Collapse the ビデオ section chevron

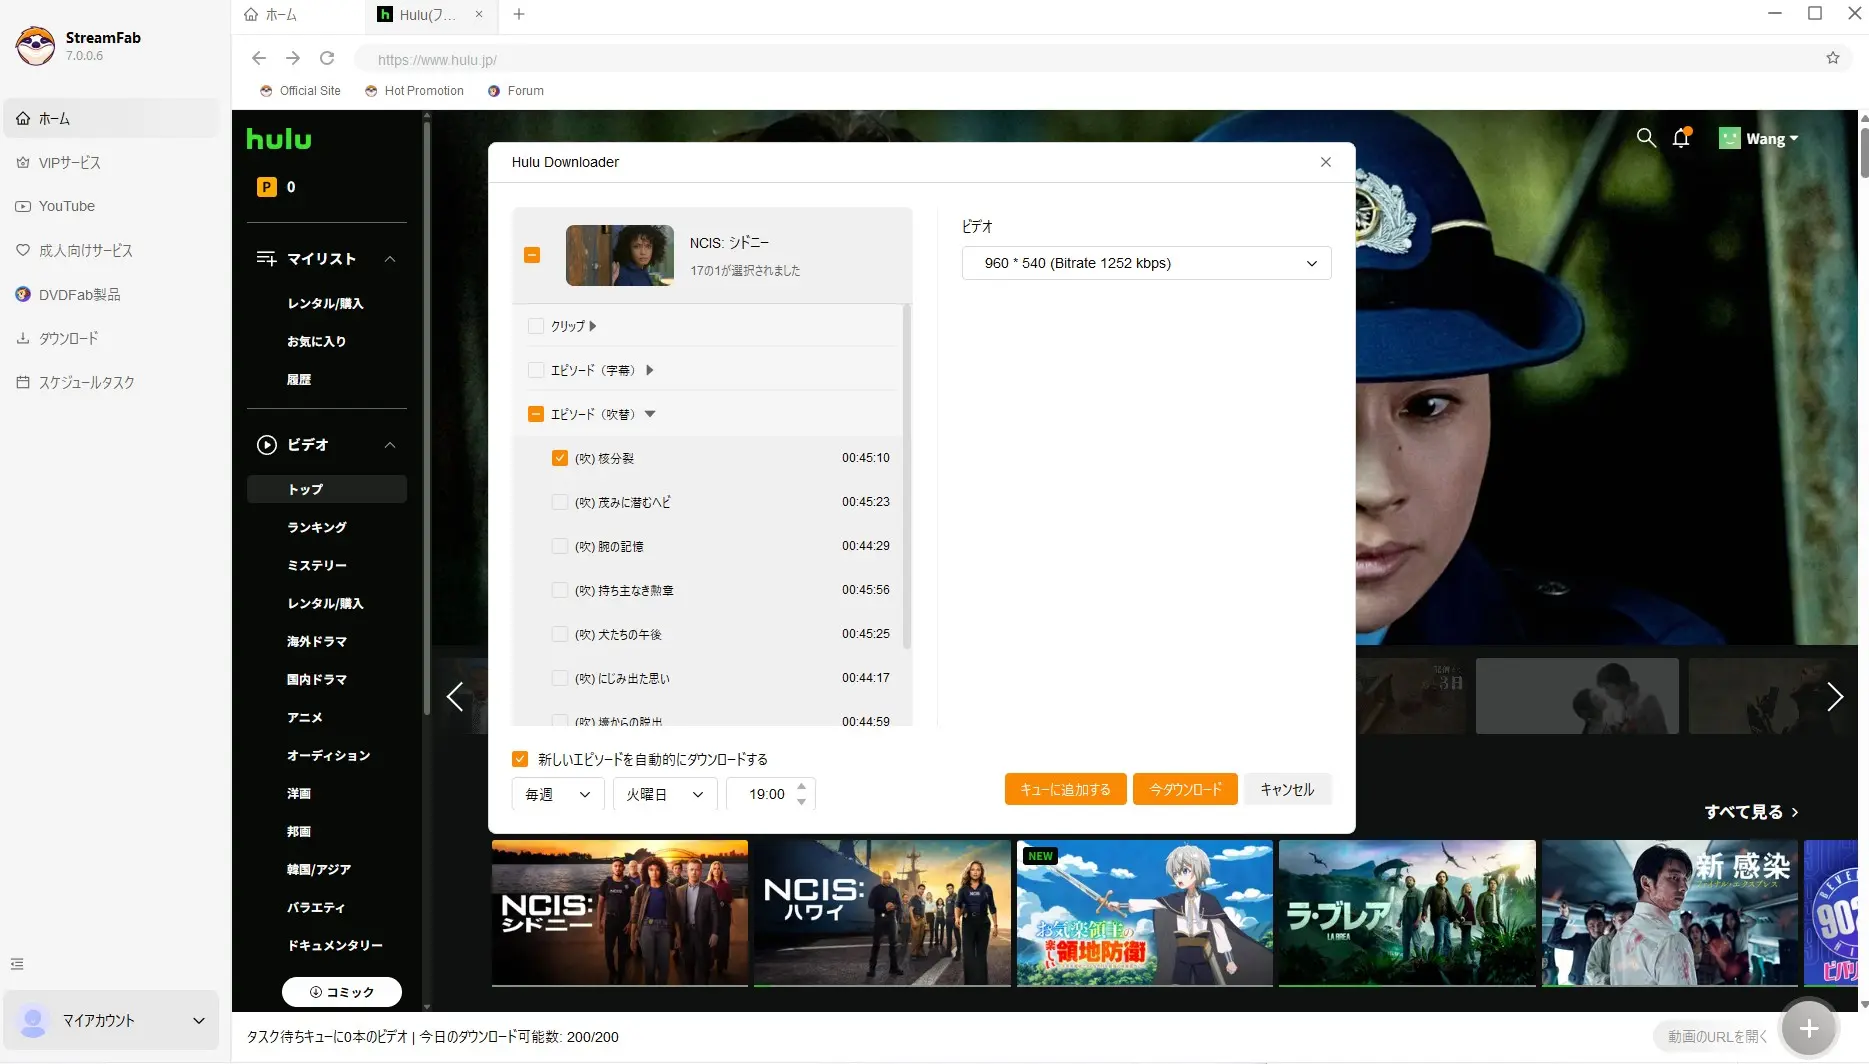(390, 445)
